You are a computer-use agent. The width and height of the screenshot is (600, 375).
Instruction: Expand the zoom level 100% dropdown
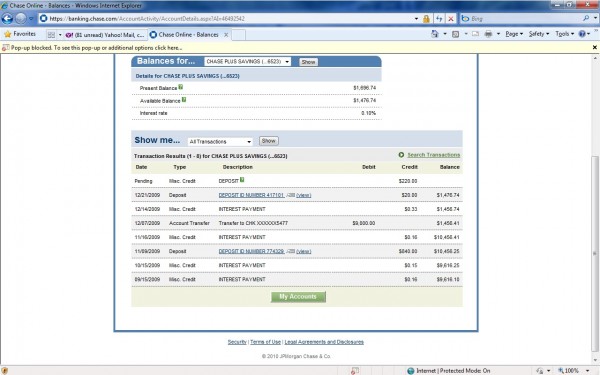point(587,370)
